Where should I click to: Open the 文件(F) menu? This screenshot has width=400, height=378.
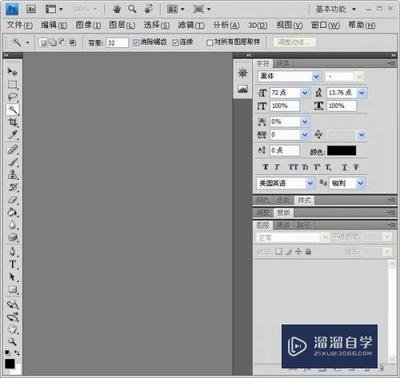tap(20, 25)
